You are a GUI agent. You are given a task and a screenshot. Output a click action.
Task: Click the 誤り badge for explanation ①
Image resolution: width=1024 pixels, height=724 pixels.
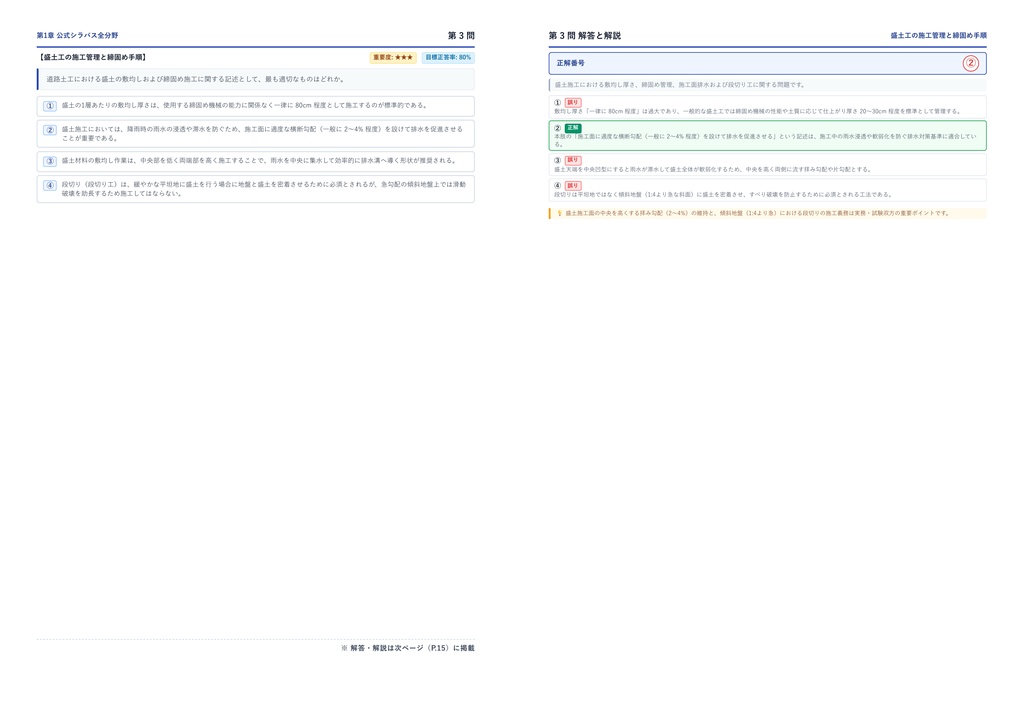(573, 102)
